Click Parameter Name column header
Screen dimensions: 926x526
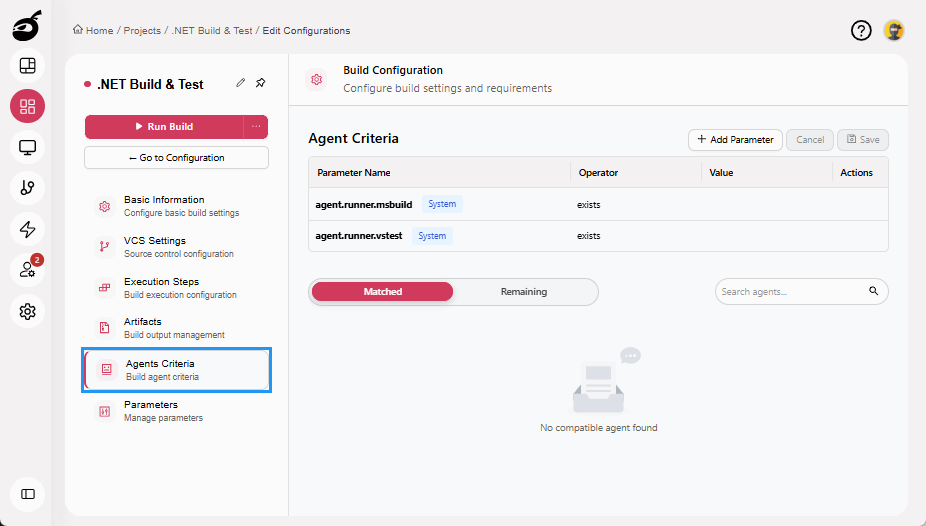click(354, 172)
